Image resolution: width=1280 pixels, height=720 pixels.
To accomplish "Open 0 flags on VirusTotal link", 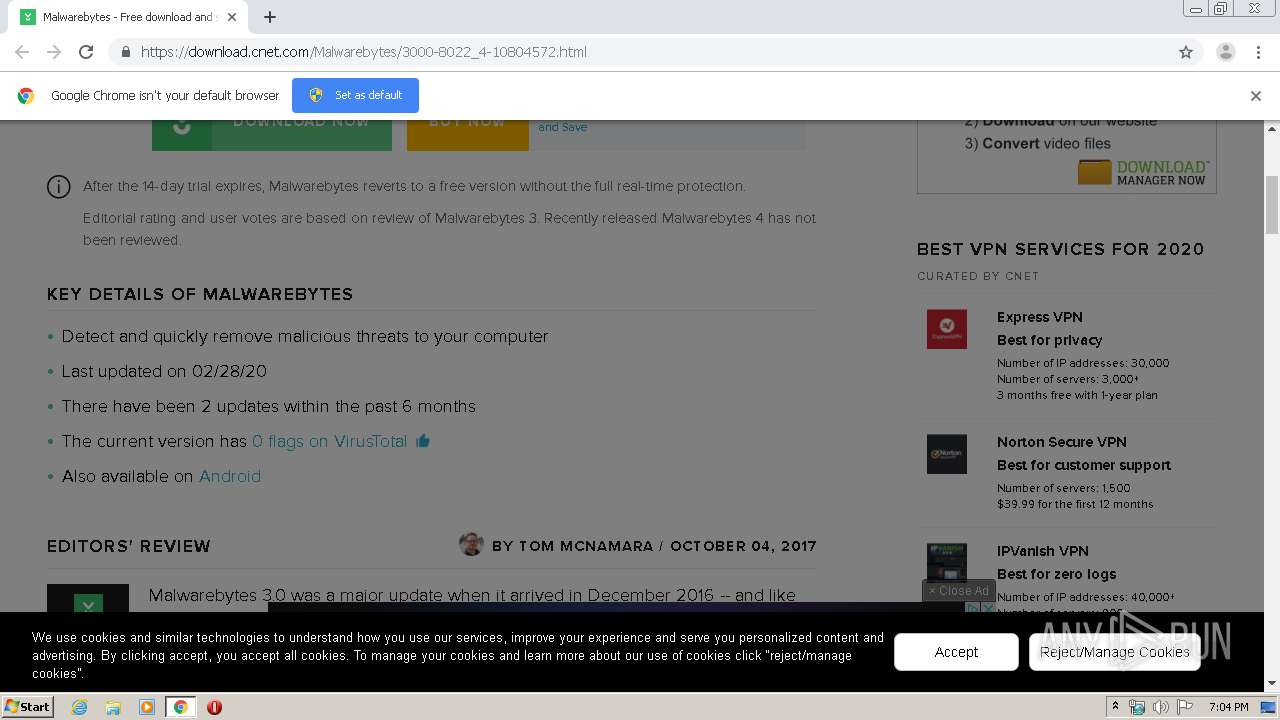I will click(x=329, y=441).
